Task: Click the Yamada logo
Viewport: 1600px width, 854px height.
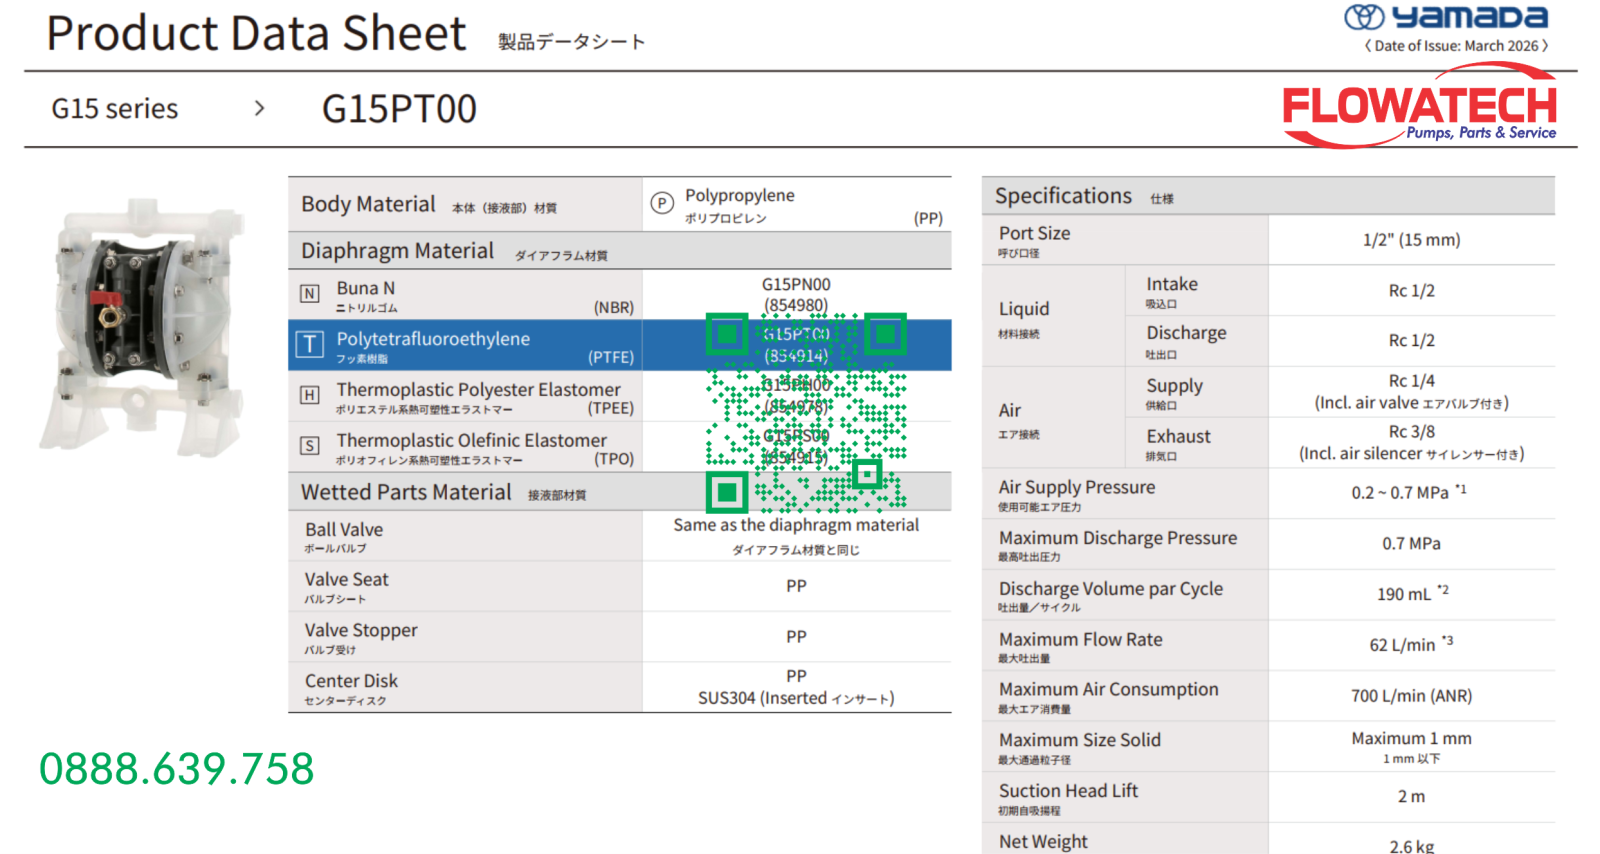Action: coord(1445,17)
